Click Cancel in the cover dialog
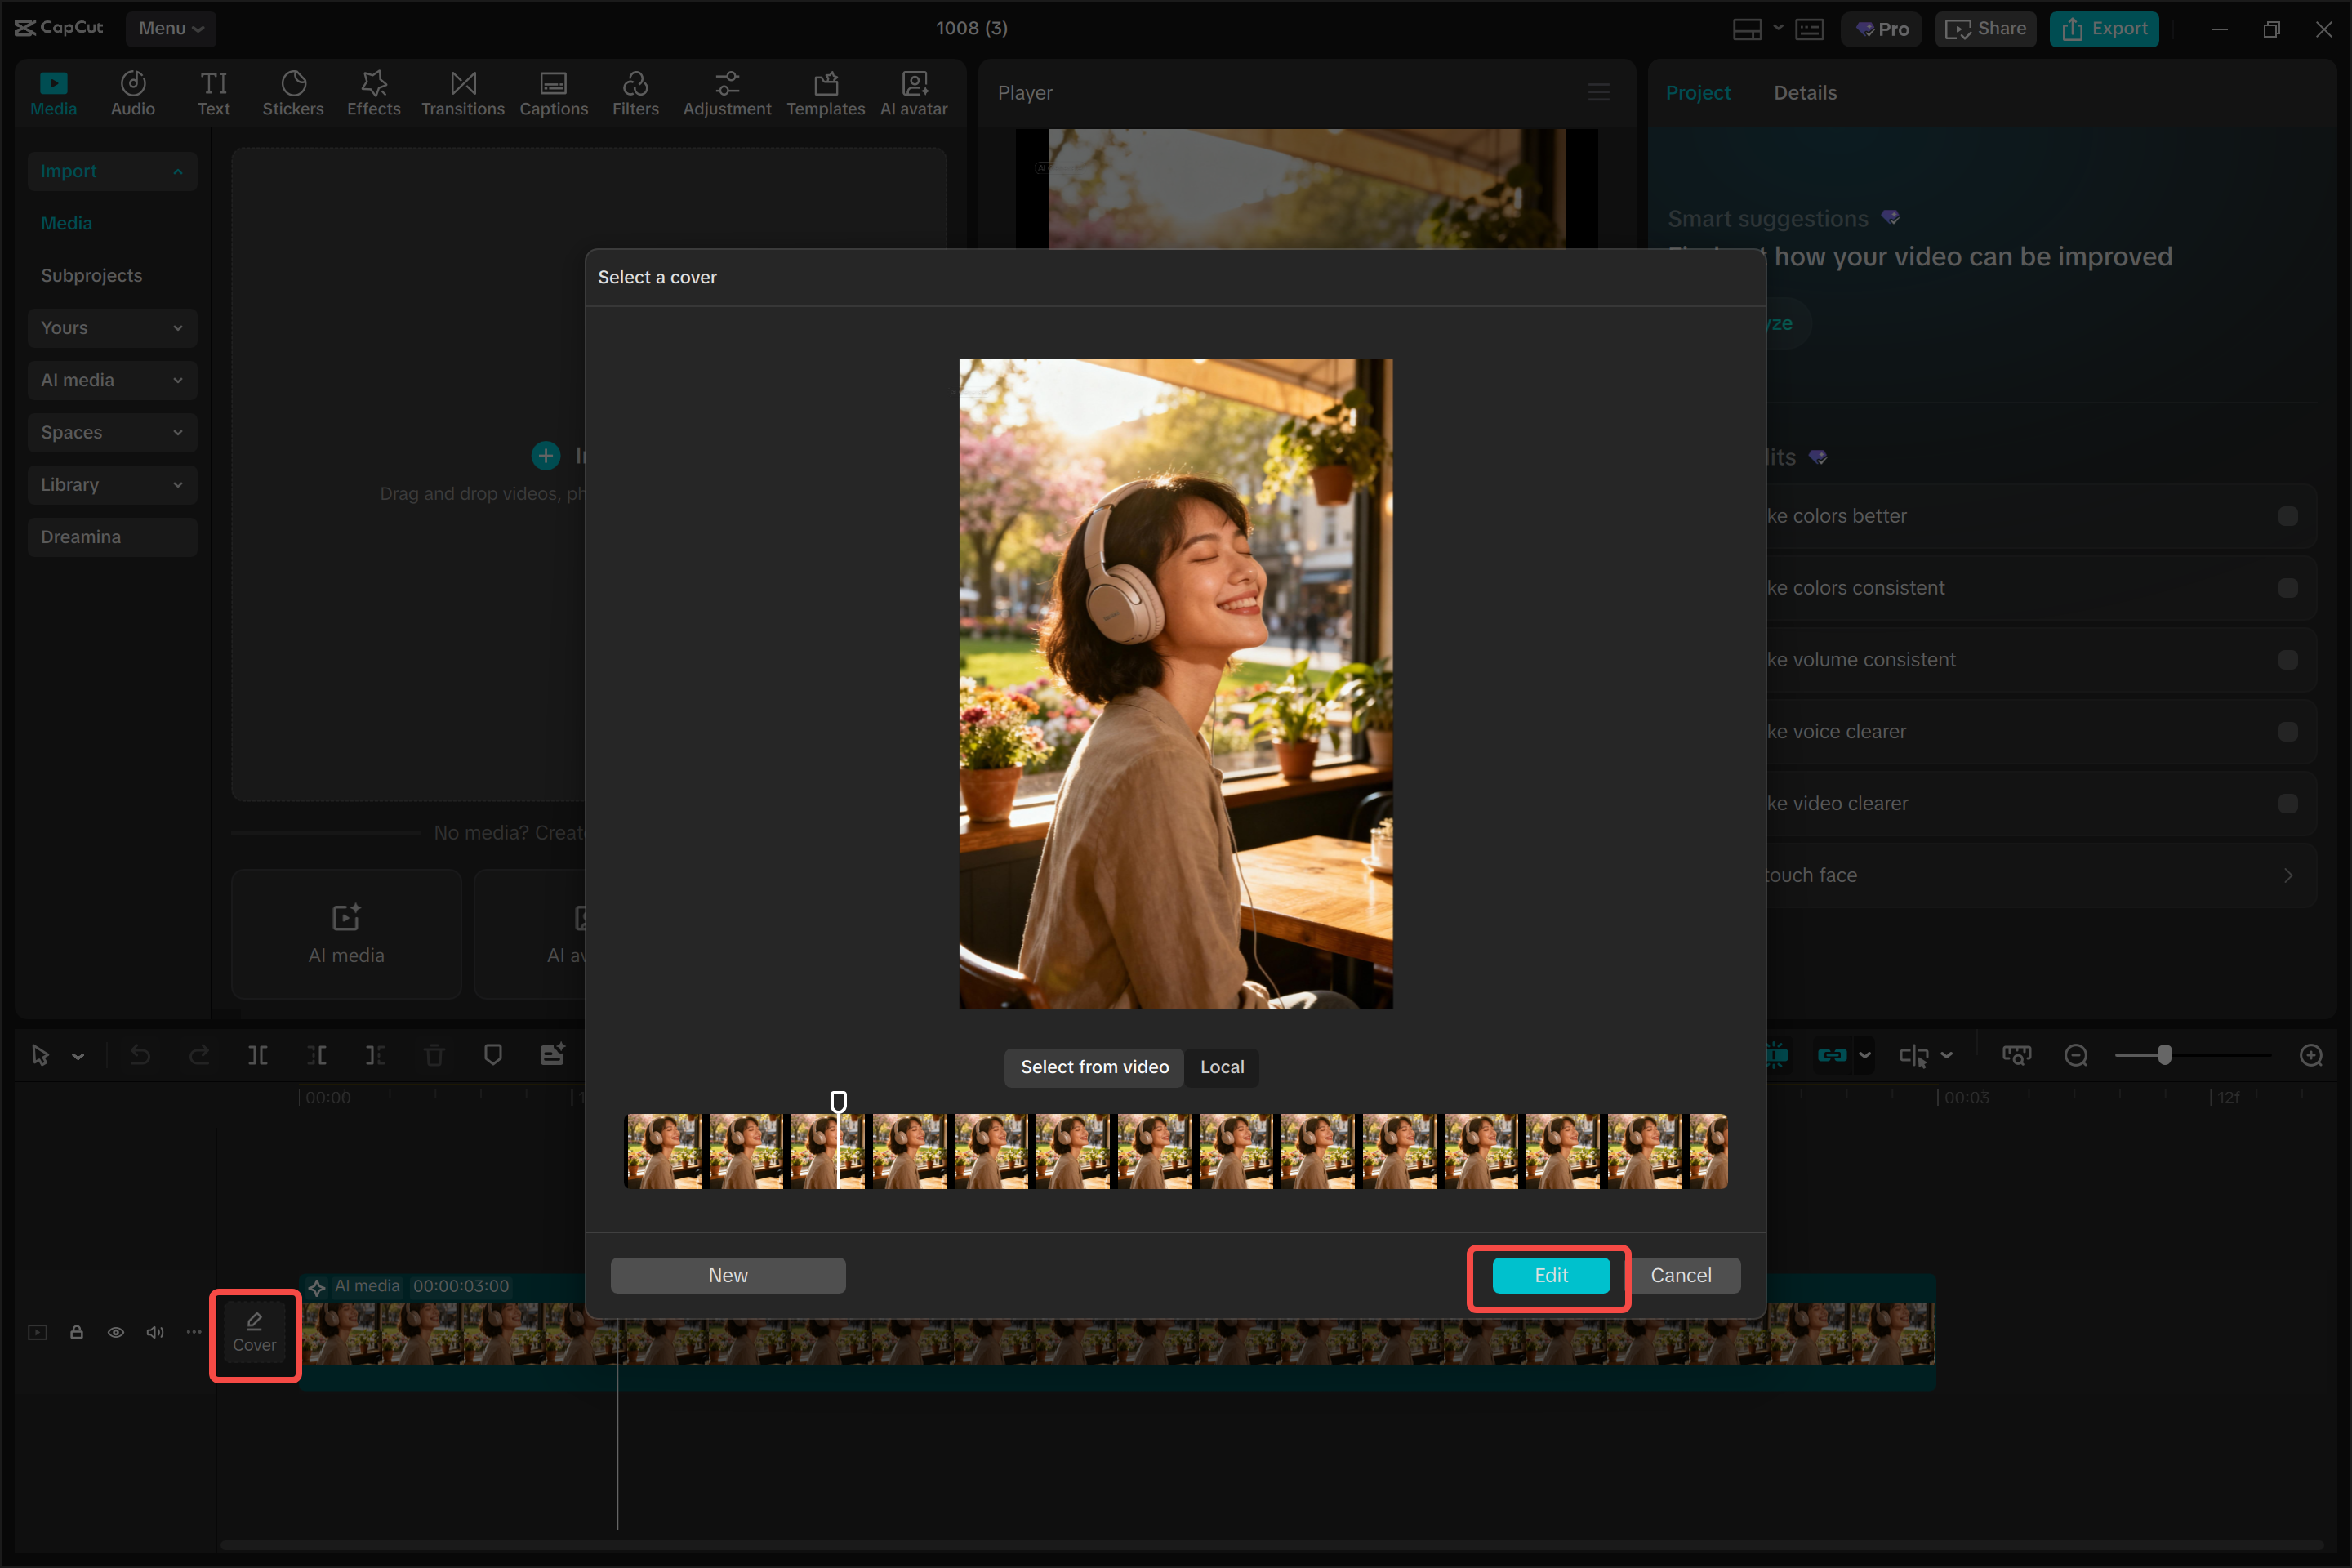Image resolution: width=2352 pixels, height=1568 pixels. [1681, 1275]
